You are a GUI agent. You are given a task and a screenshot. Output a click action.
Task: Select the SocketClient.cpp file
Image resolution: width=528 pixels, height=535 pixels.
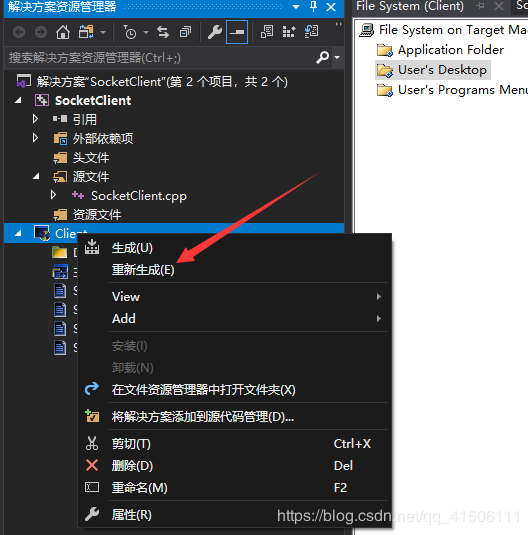coord(139,196)
